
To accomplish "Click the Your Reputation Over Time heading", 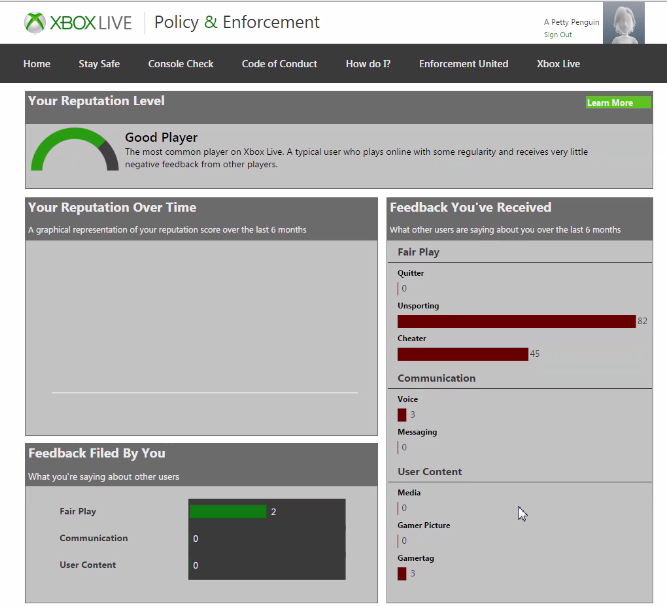I will [112, 208].
